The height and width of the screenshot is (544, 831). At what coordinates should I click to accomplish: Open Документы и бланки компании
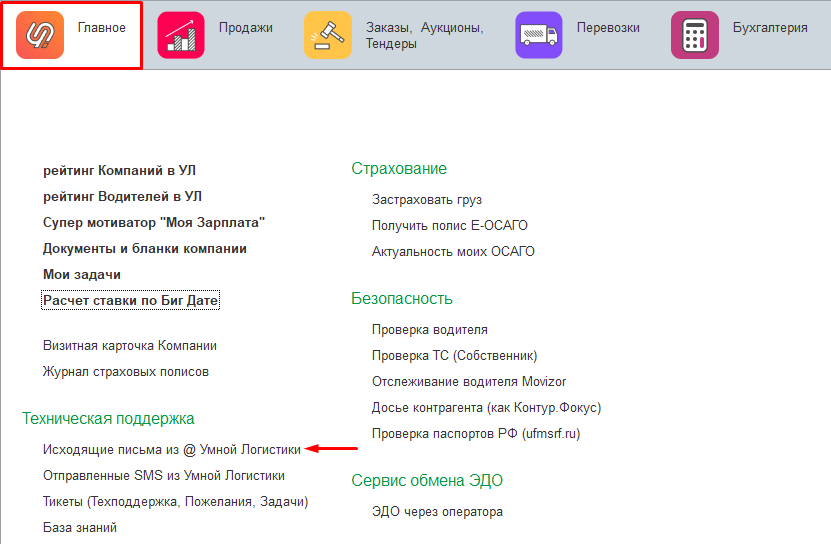[145, 249]
